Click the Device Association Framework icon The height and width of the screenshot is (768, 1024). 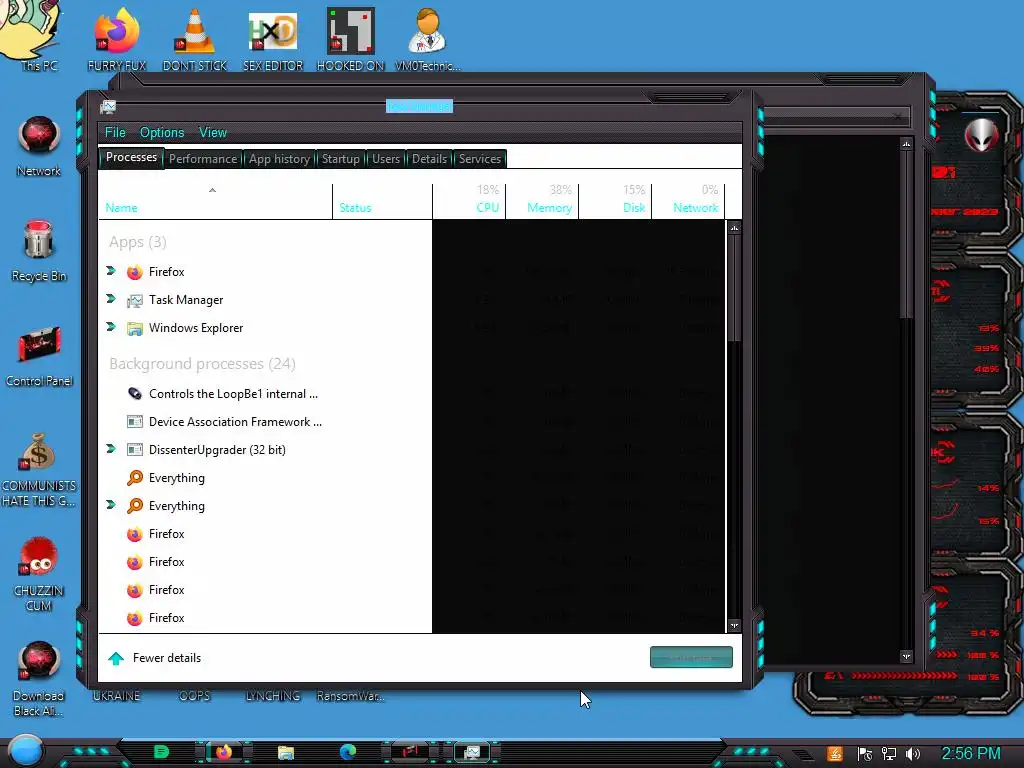click(135, 422)
